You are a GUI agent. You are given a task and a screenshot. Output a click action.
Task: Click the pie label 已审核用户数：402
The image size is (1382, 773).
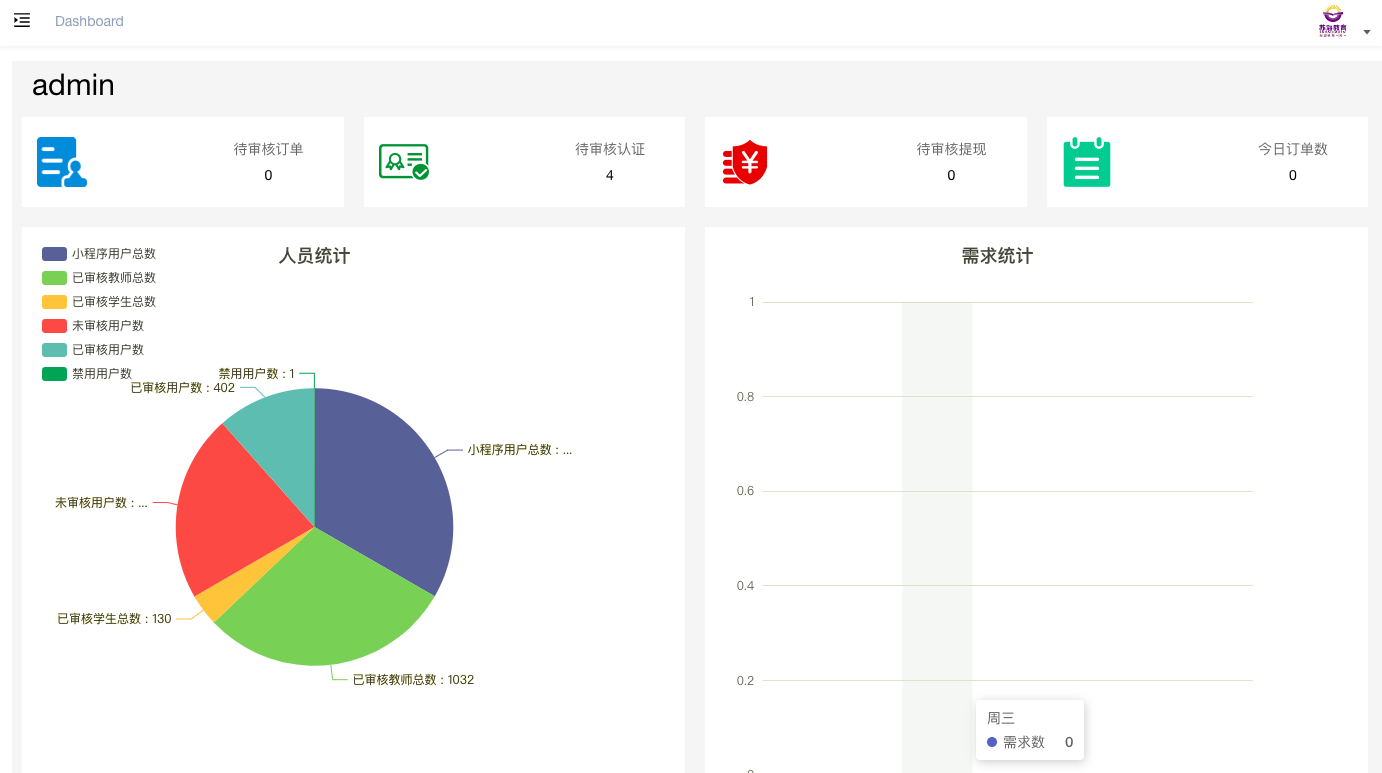[x=183, y=388]
